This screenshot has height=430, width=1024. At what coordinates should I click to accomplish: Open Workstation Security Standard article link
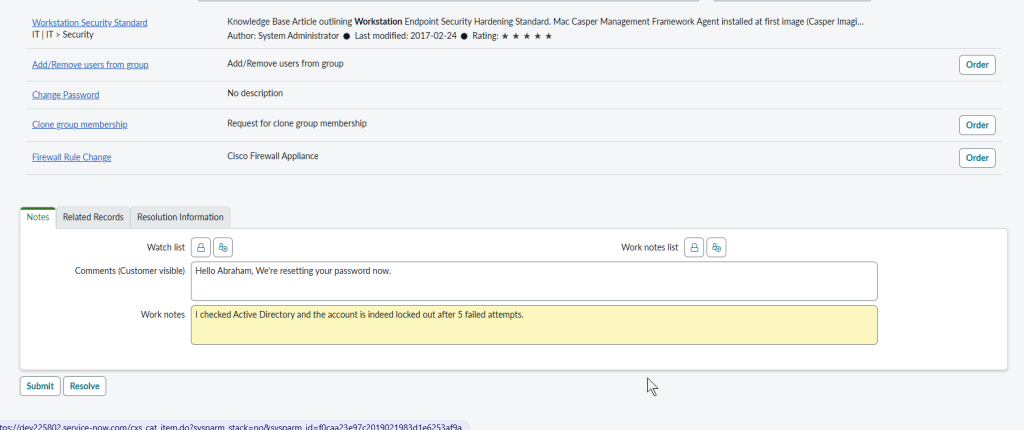[89, 22]
